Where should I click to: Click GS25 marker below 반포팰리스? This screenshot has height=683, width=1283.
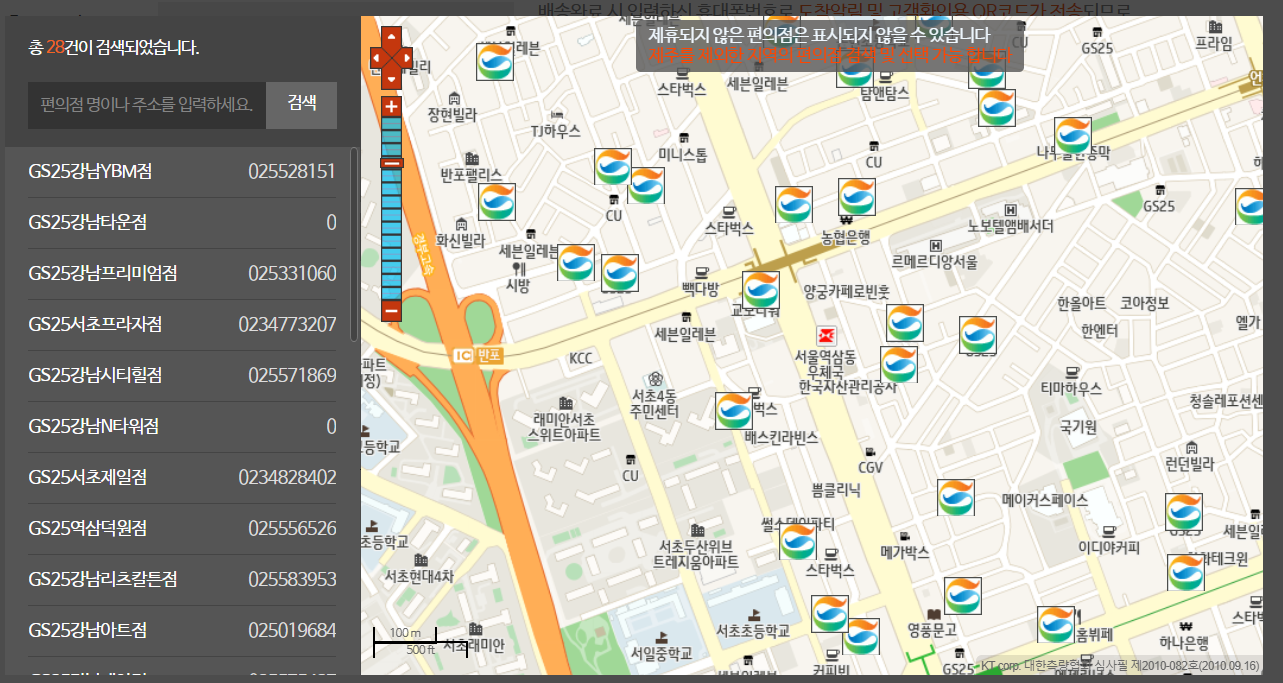497,202
